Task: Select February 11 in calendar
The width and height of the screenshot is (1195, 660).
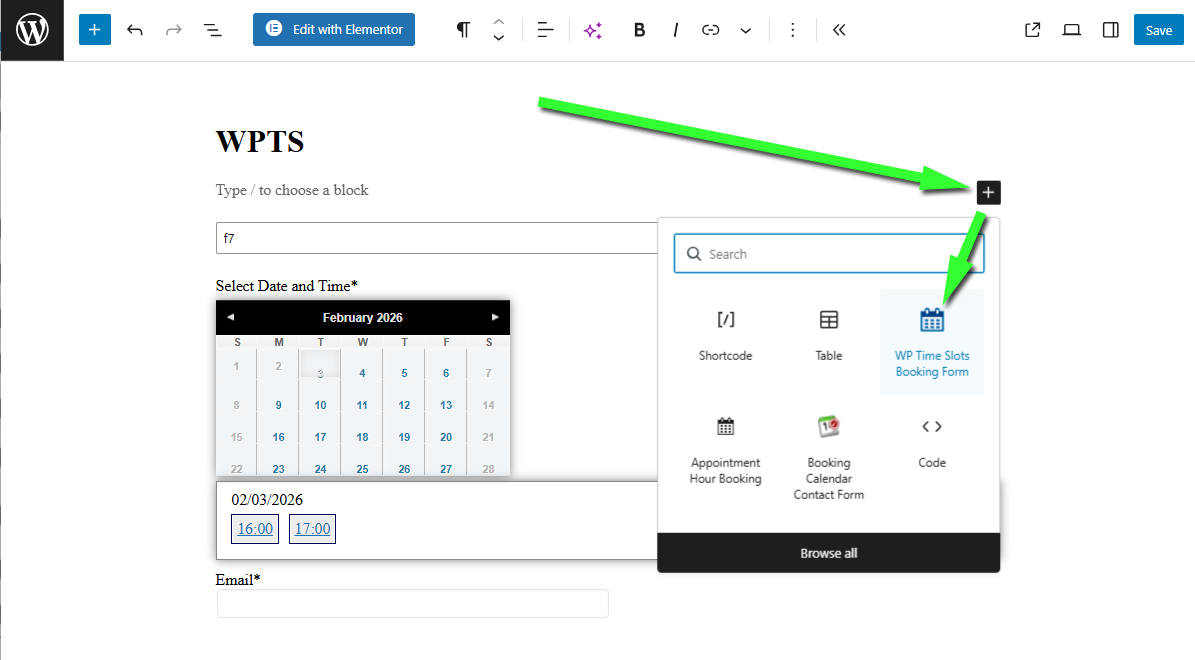Action: coord(362,405)
